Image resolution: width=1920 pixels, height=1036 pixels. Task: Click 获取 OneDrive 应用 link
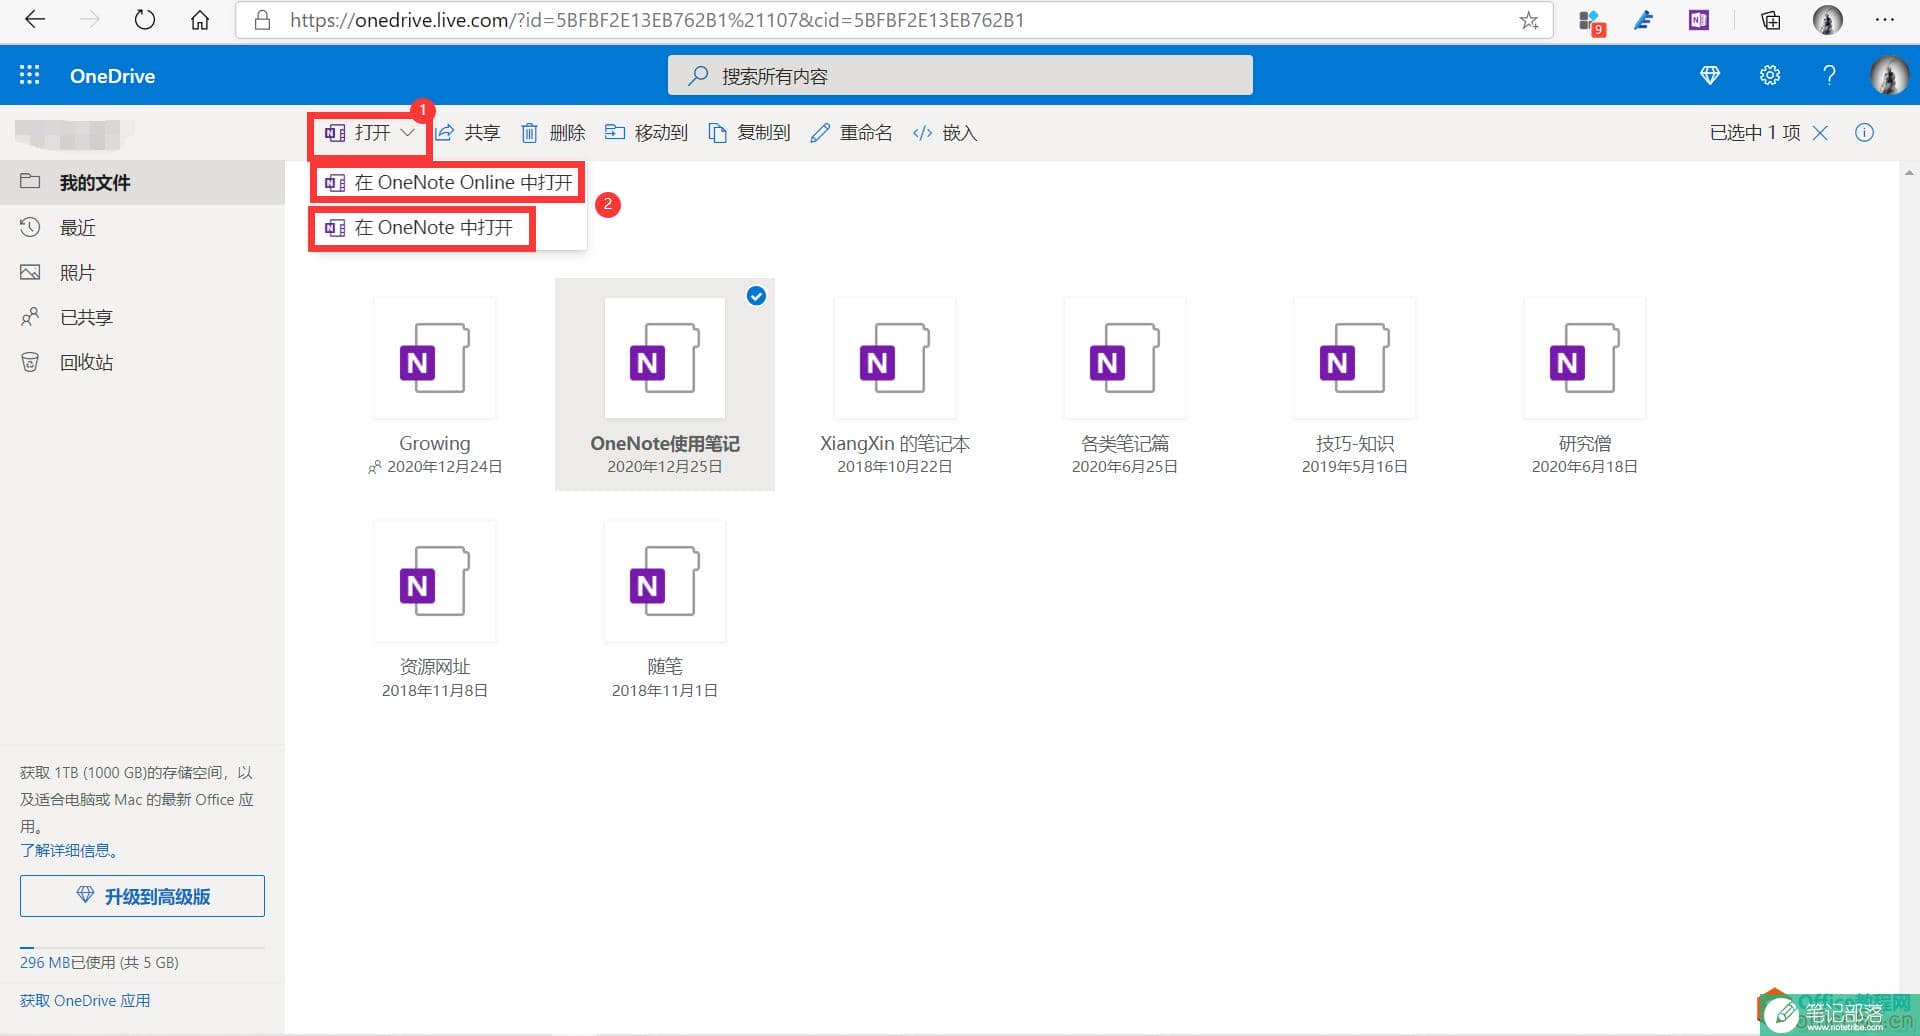(x=85, y=1001)
